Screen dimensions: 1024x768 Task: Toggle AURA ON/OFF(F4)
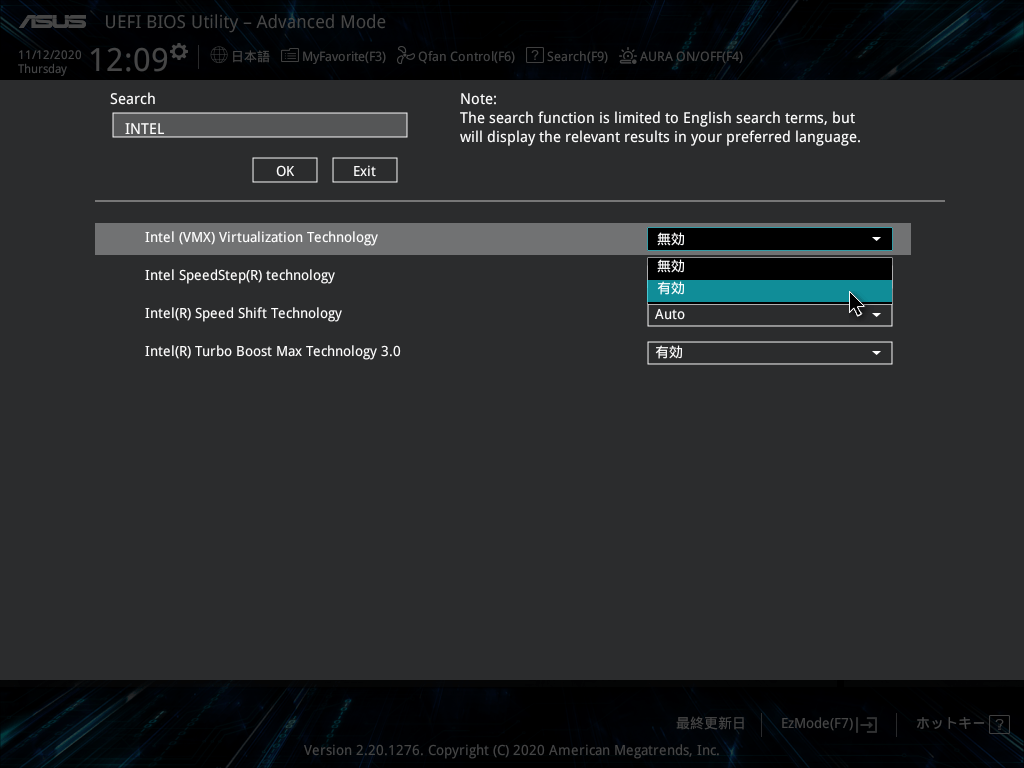click(681, 56)
